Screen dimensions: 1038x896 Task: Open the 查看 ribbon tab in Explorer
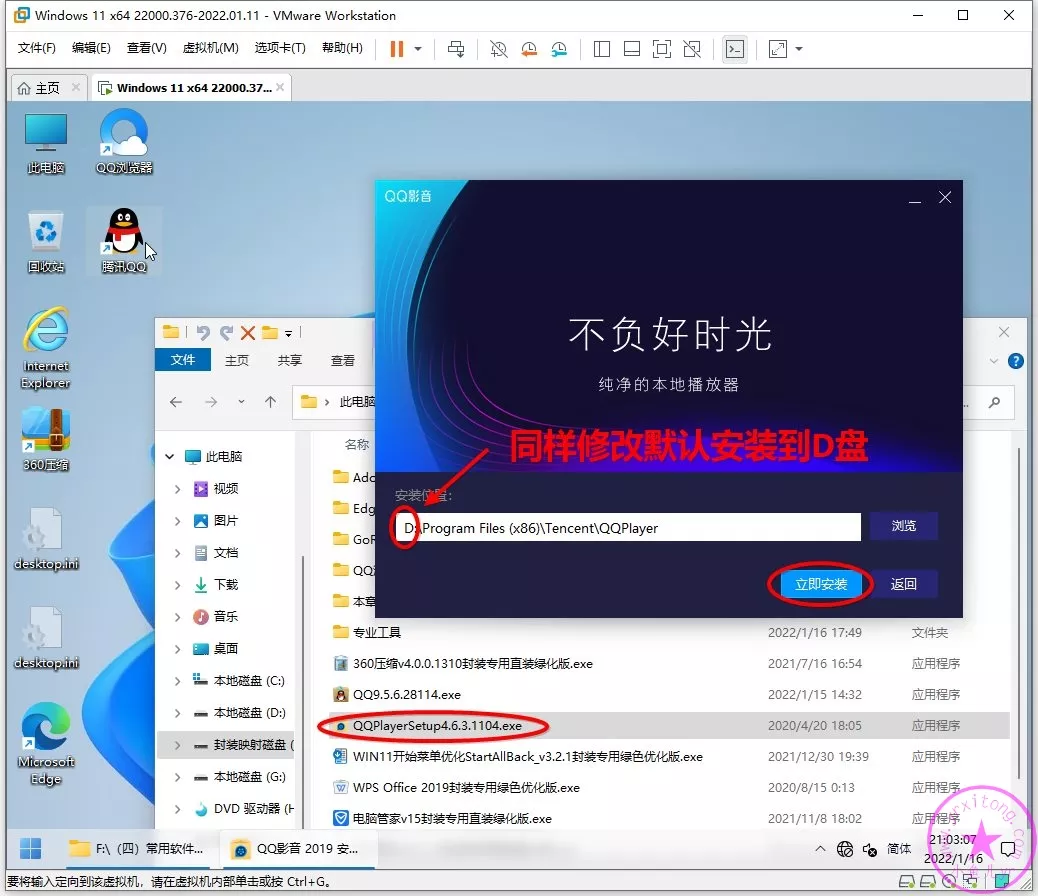[x=343, y=360]
